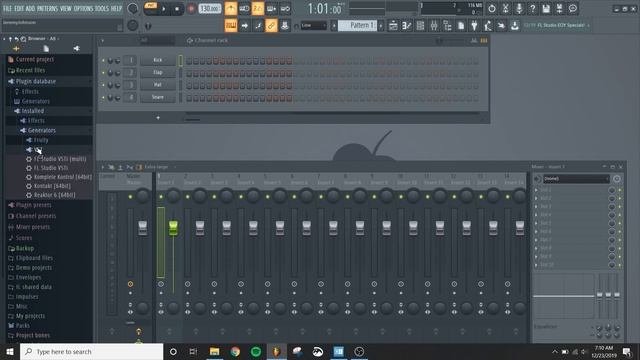Click the tempo value 130.000 field
Viewport: 640px width, 360px height.
point(210,9)
